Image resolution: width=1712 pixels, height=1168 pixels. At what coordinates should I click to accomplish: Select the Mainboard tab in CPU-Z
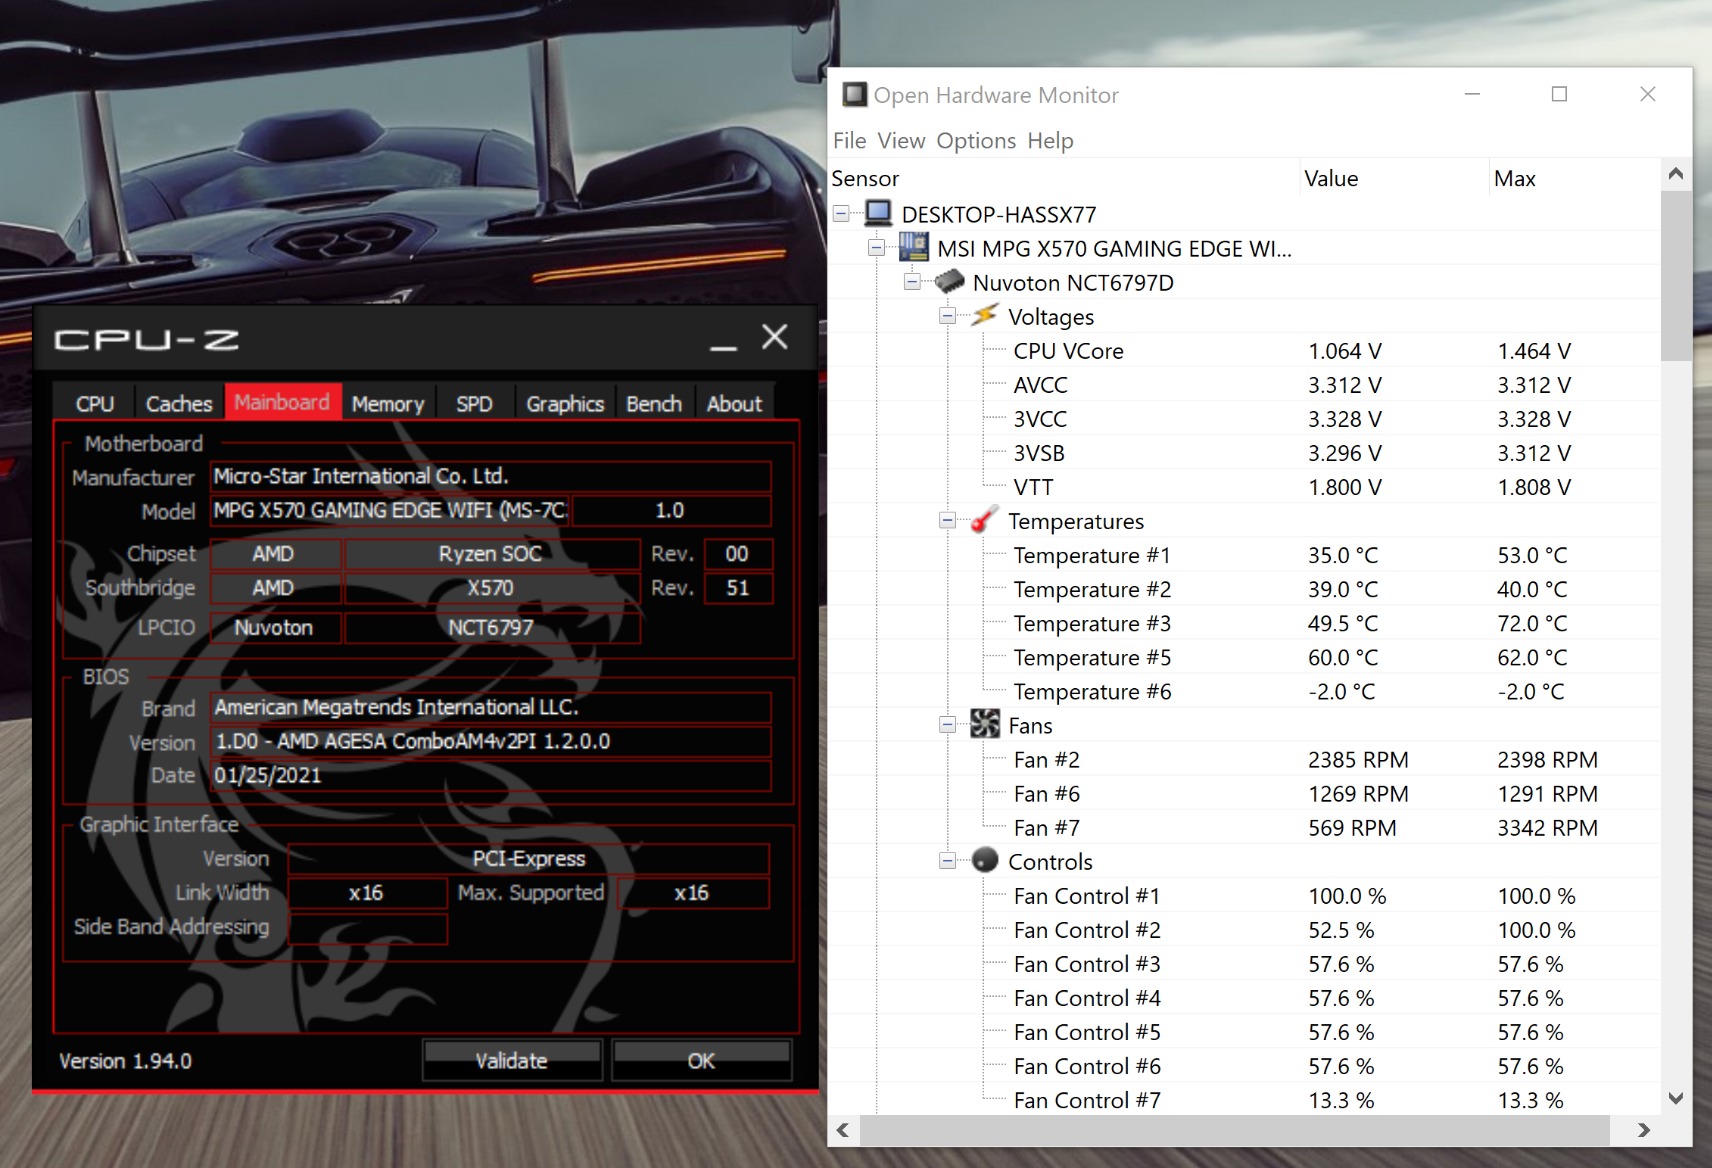(283, 402)
